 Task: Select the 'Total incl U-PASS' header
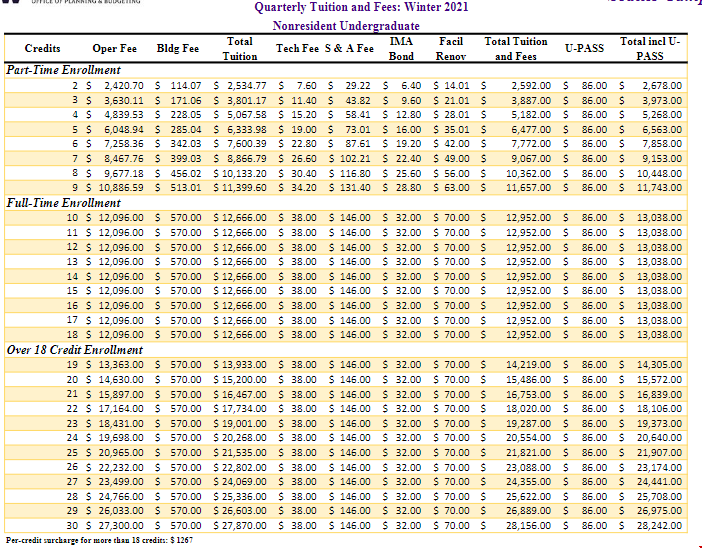tap(650, 49)
